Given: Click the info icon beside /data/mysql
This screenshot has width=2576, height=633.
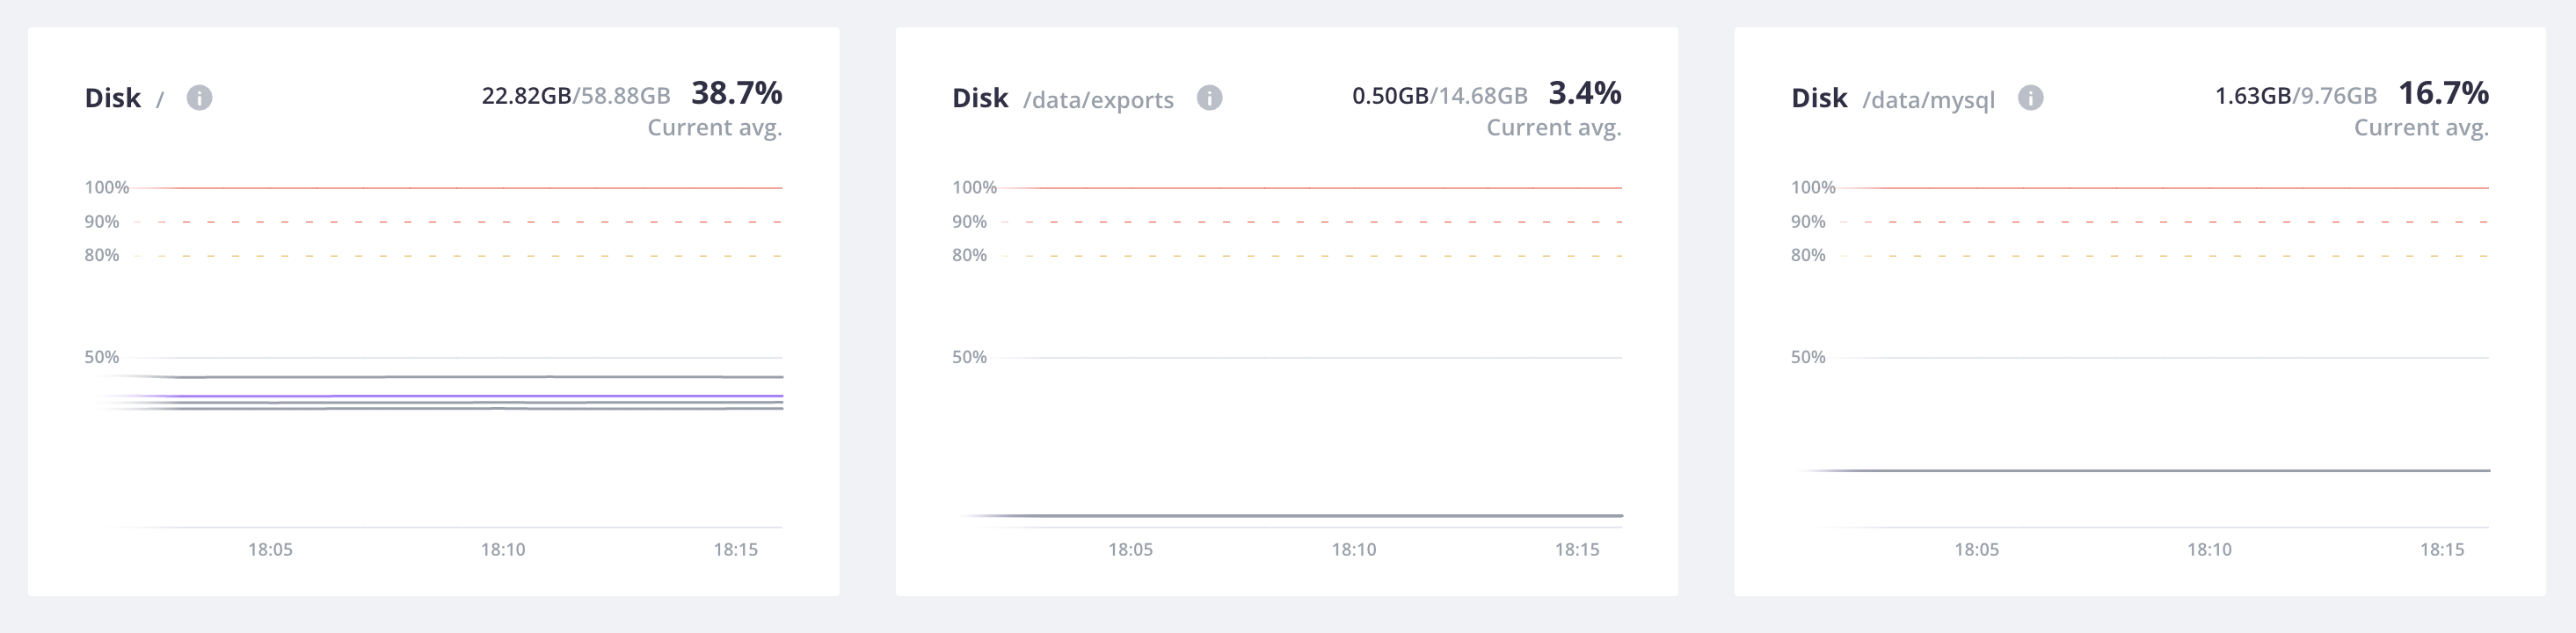Looking at the screenshot, I should [x=2030, y=98].
